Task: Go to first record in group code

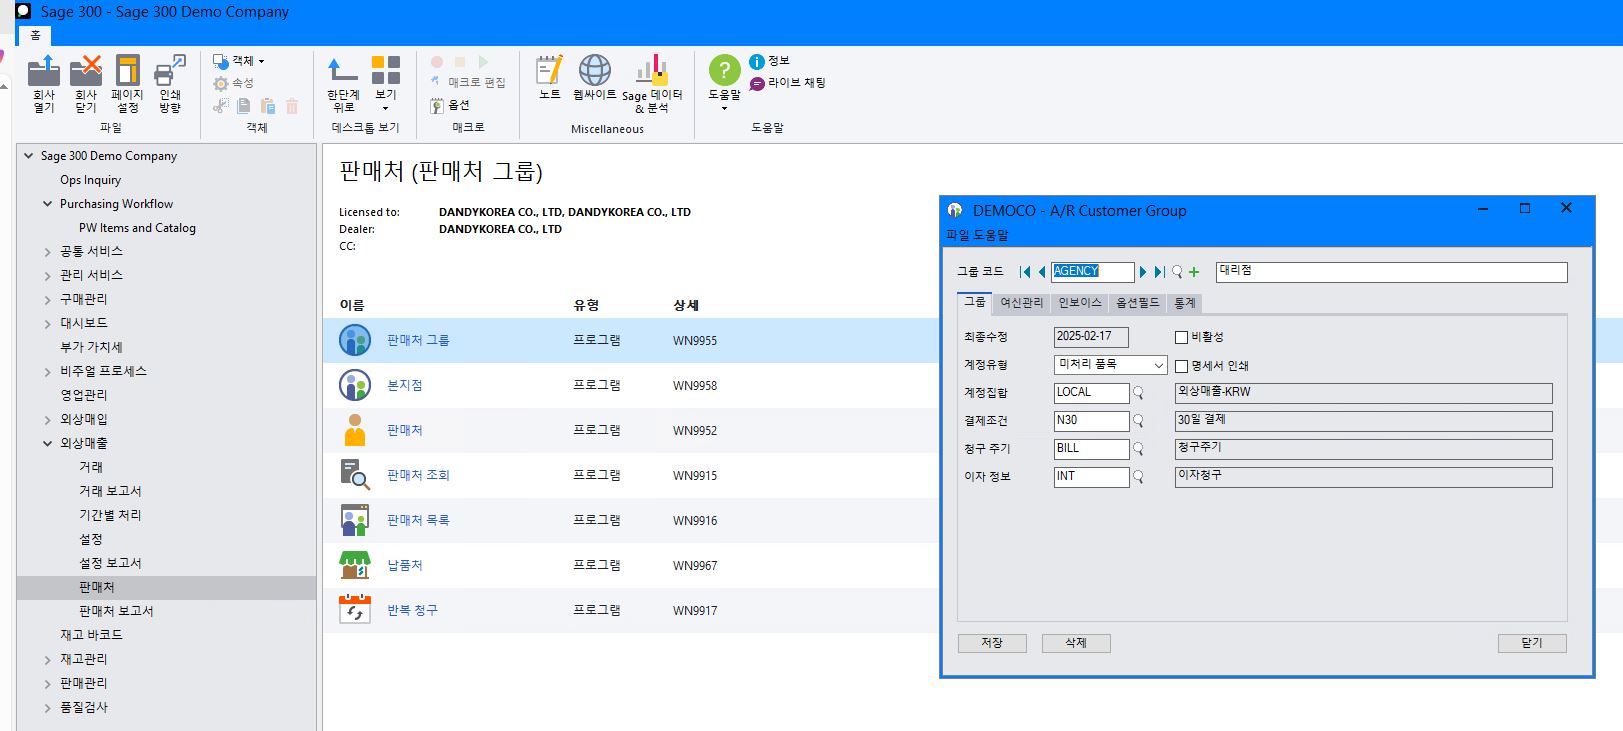Action: click(x=1025, y=272)
